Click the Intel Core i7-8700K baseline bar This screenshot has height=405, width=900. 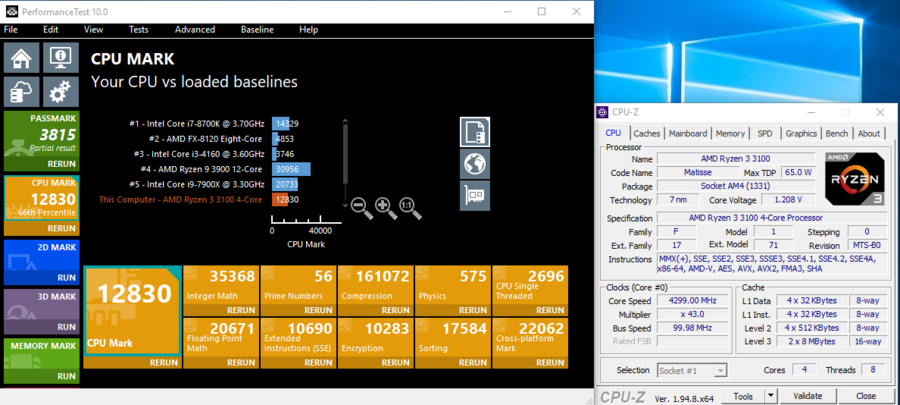point(281,123)
